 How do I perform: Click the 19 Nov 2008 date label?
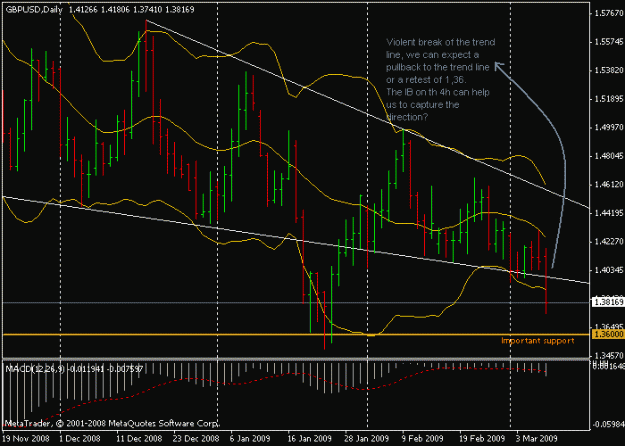(26, 438)
